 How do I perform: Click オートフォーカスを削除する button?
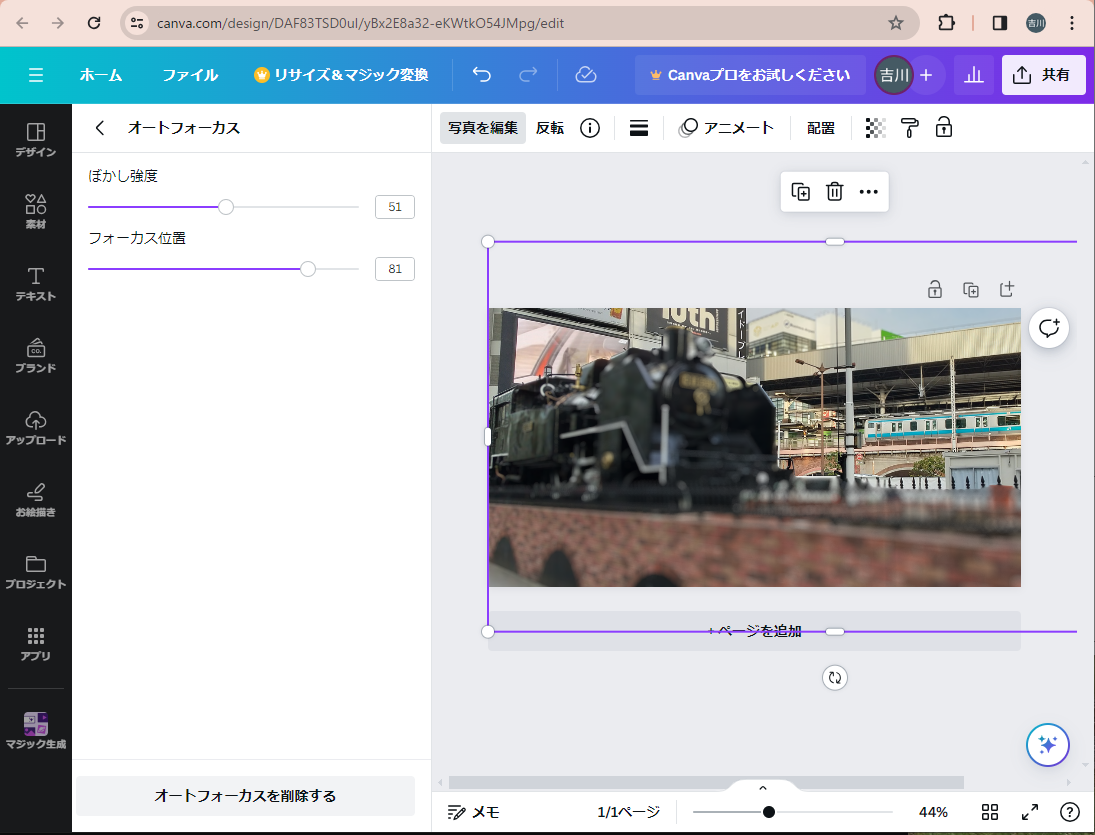[x=245, y=796]
